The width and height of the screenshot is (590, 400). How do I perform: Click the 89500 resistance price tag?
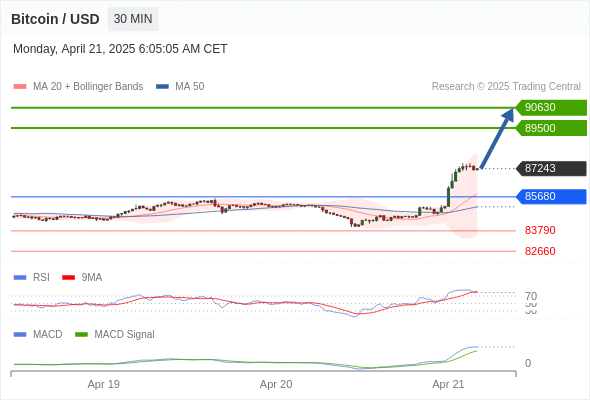point(551,128)
